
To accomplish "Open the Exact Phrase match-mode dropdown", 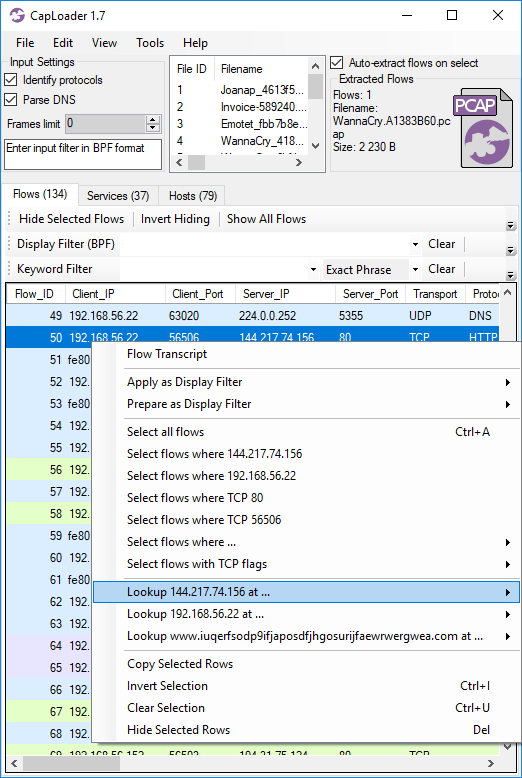I will tap(415, 269).
